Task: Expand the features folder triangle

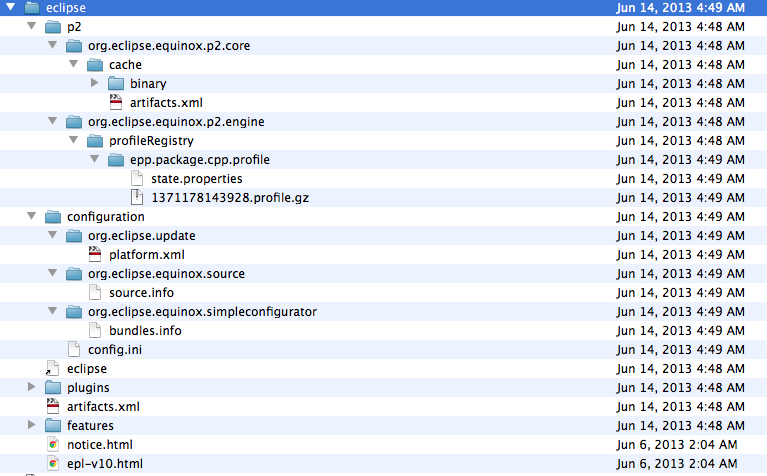Action: tap(32, 425)
